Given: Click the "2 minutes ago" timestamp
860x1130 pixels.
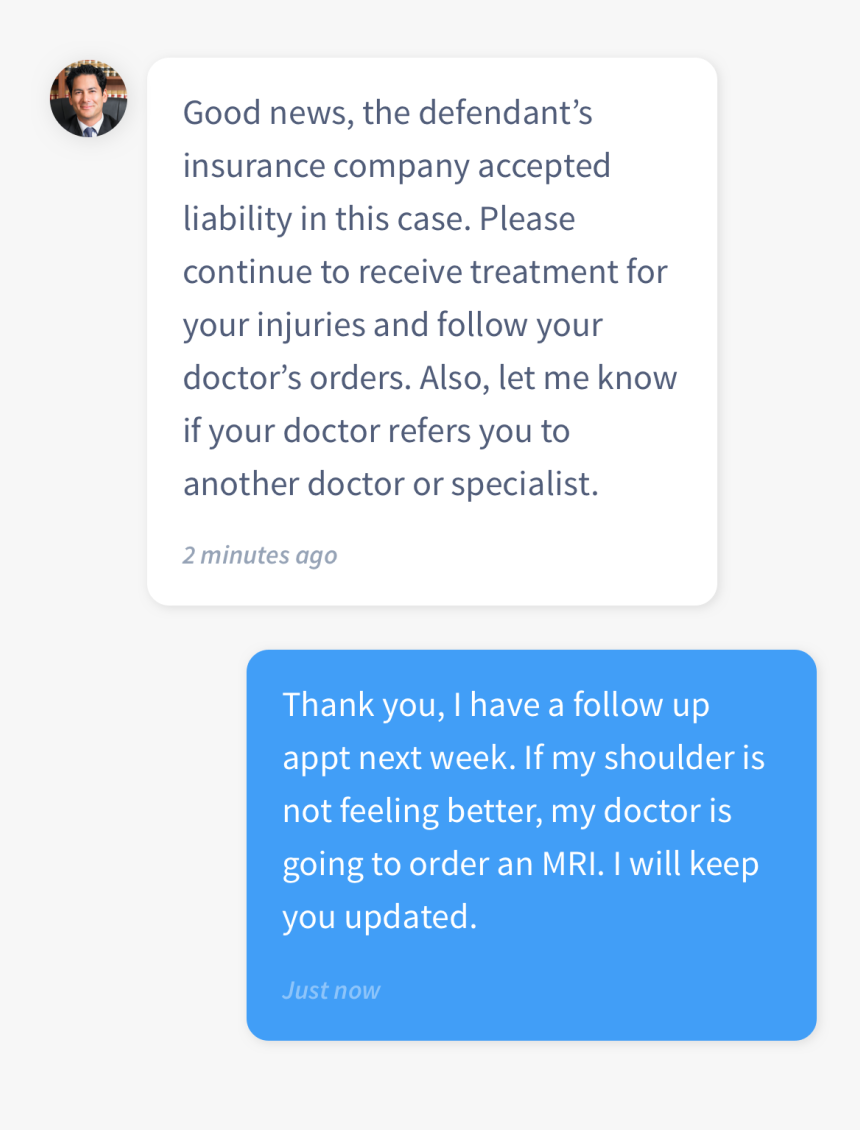Looking at the screenshot, I should (x=260, y=555).
